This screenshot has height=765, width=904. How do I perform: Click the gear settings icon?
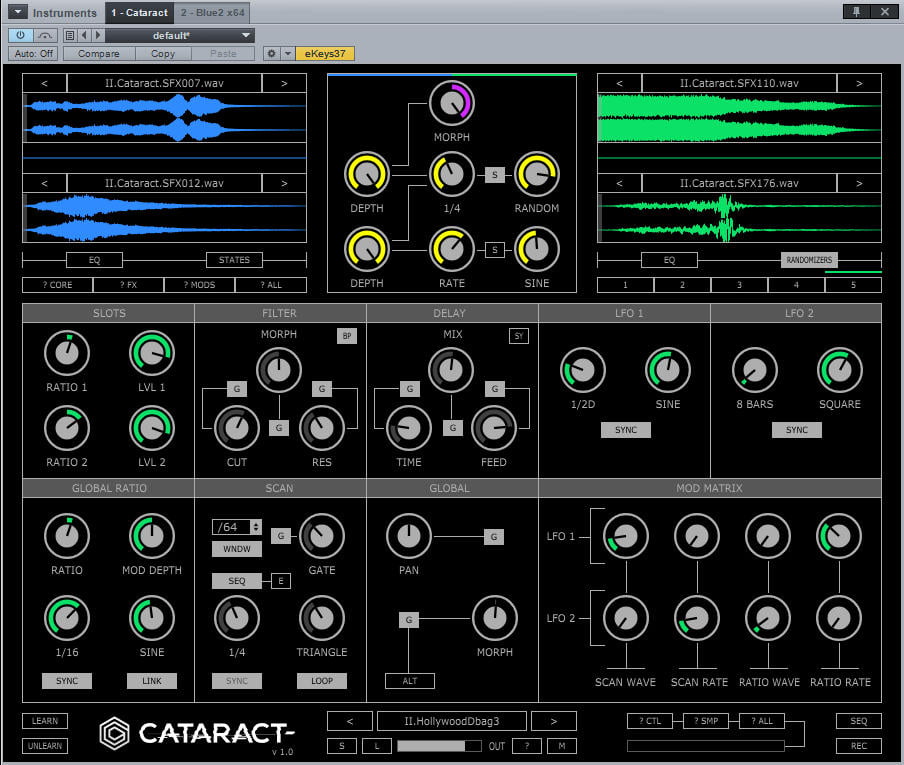(x=271, y=53)
